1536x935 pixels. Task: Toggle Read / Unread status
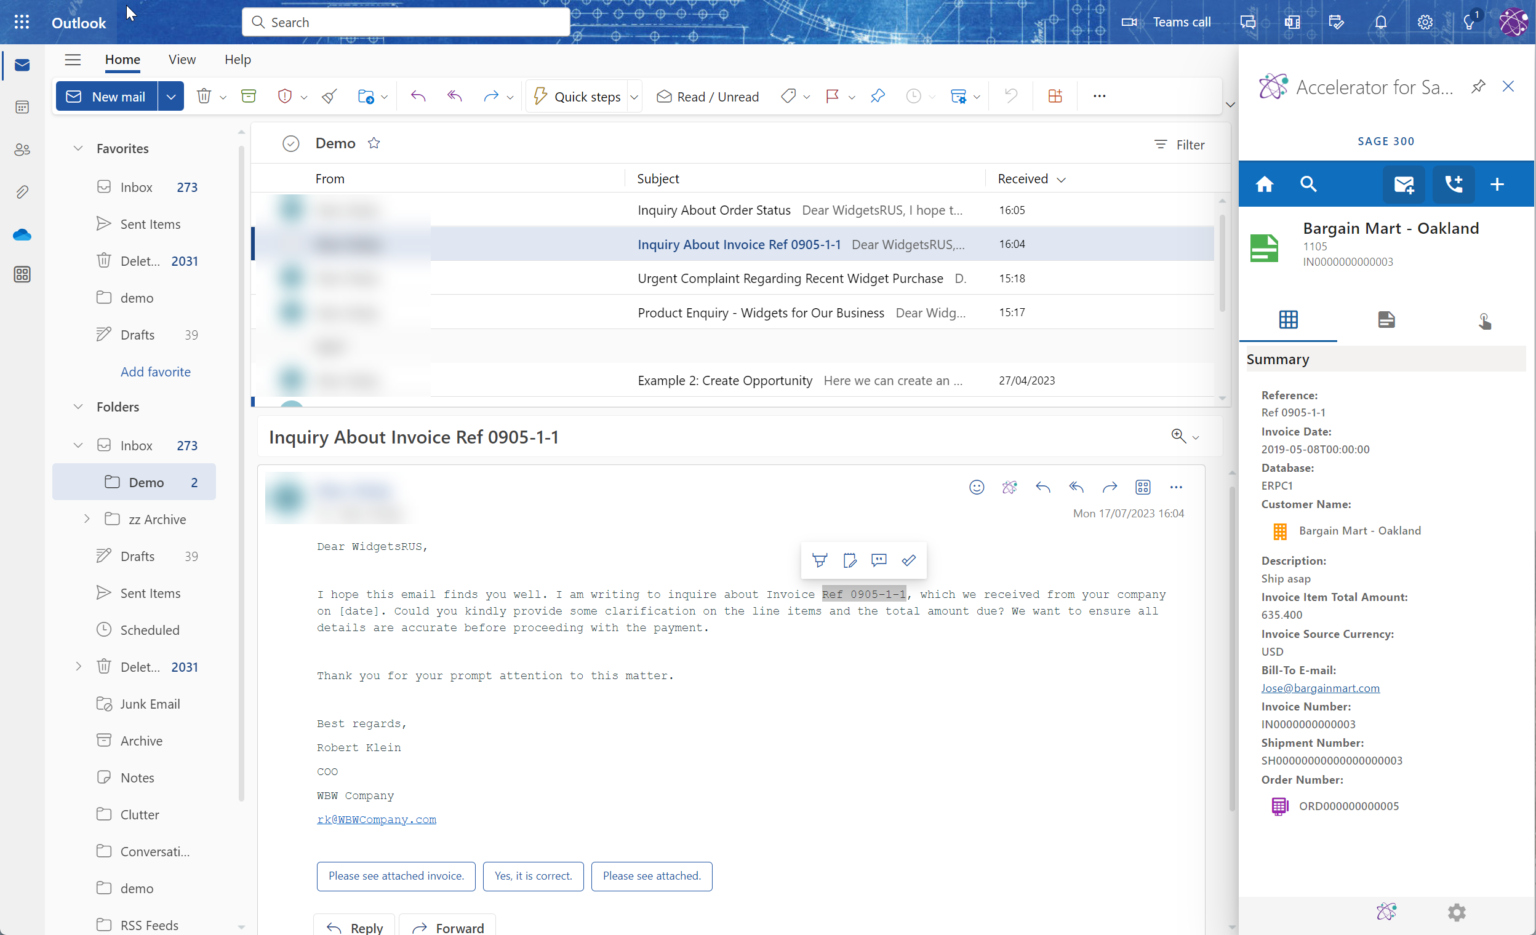[708, 96]
